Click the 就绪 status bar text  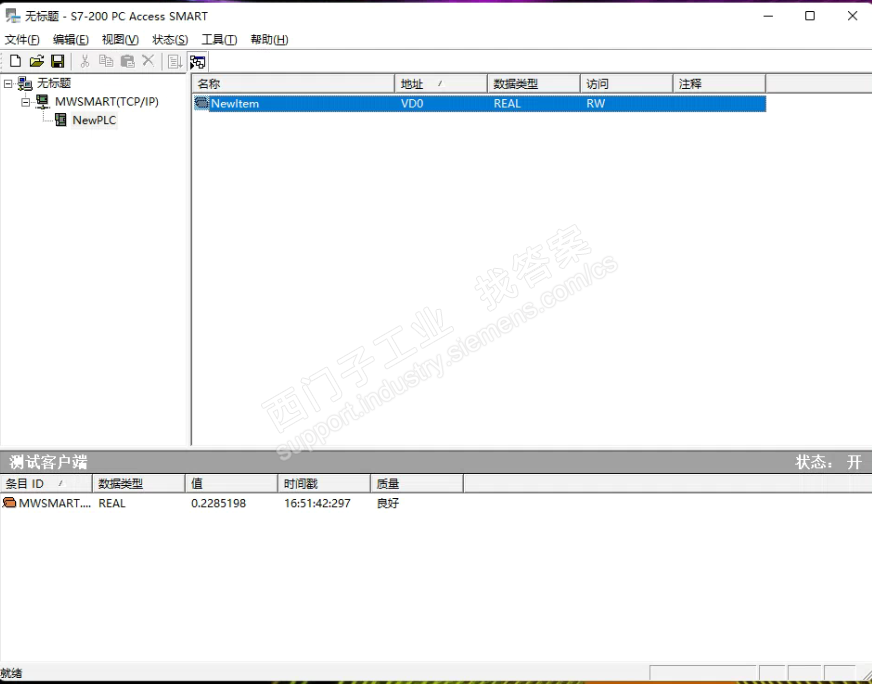(x=11, y=673)
